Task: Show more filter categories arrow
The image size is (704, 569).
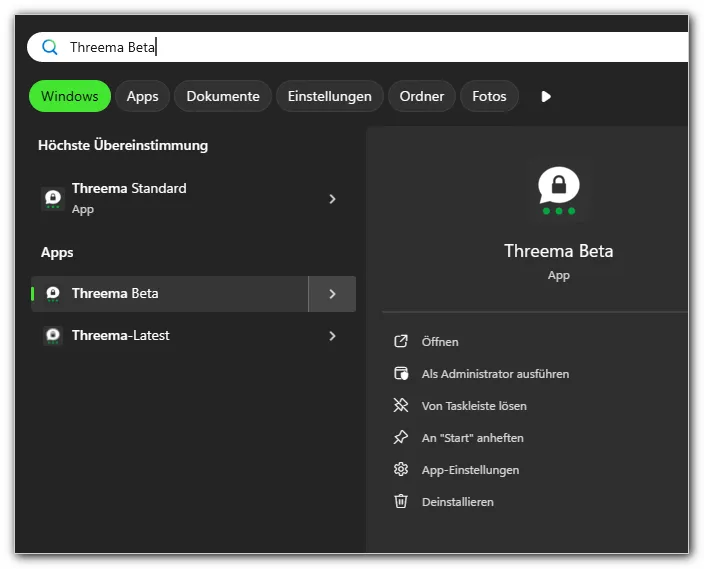Action: pyautogui.click(x=546, y=97)
